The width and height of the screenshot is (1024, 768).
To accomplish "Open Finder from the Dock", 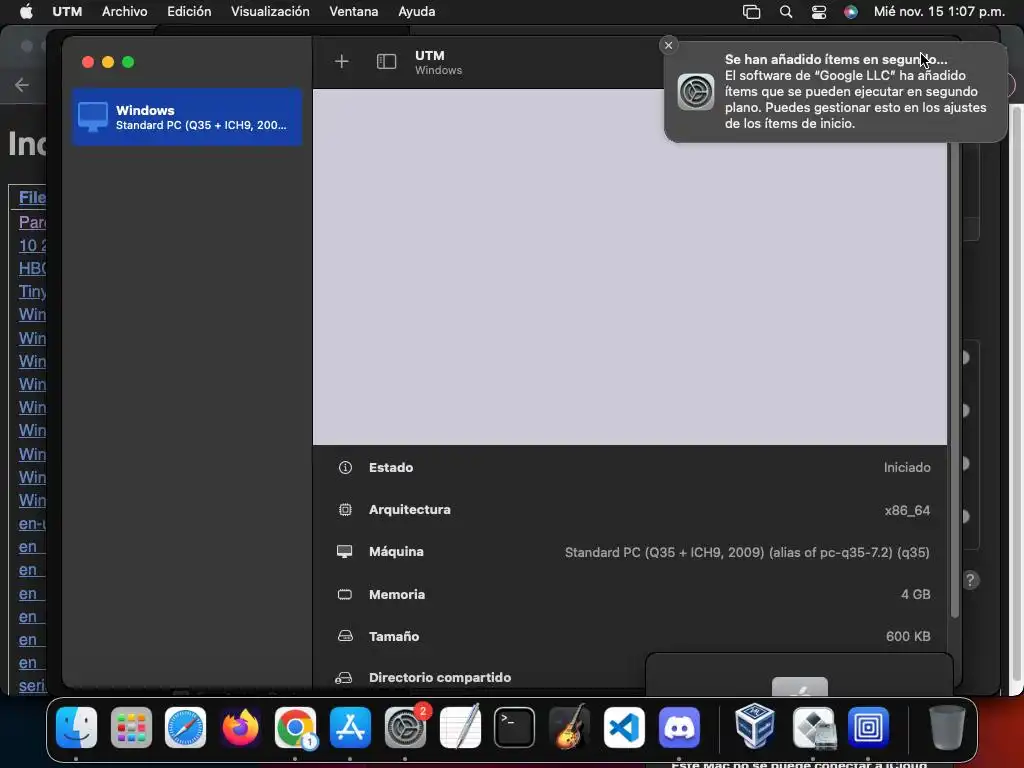I will [76, 727].
